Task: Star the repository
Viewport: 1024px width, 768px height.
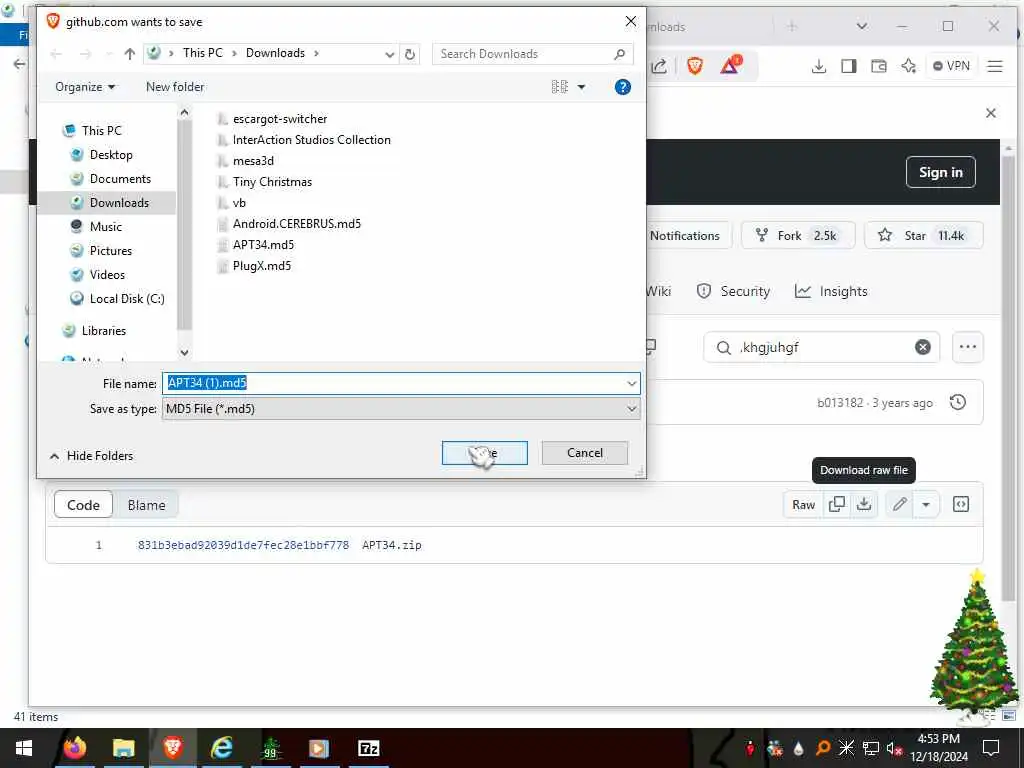Action: tap(923, 236)
